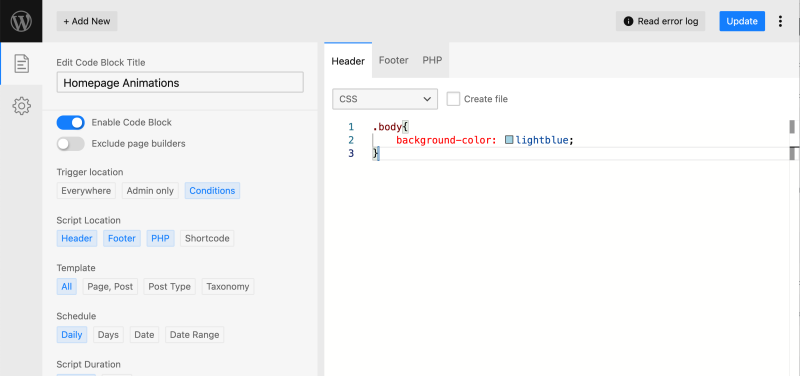
Task: Set Trigger location to Admin only
Action: [x=150, y=191]
